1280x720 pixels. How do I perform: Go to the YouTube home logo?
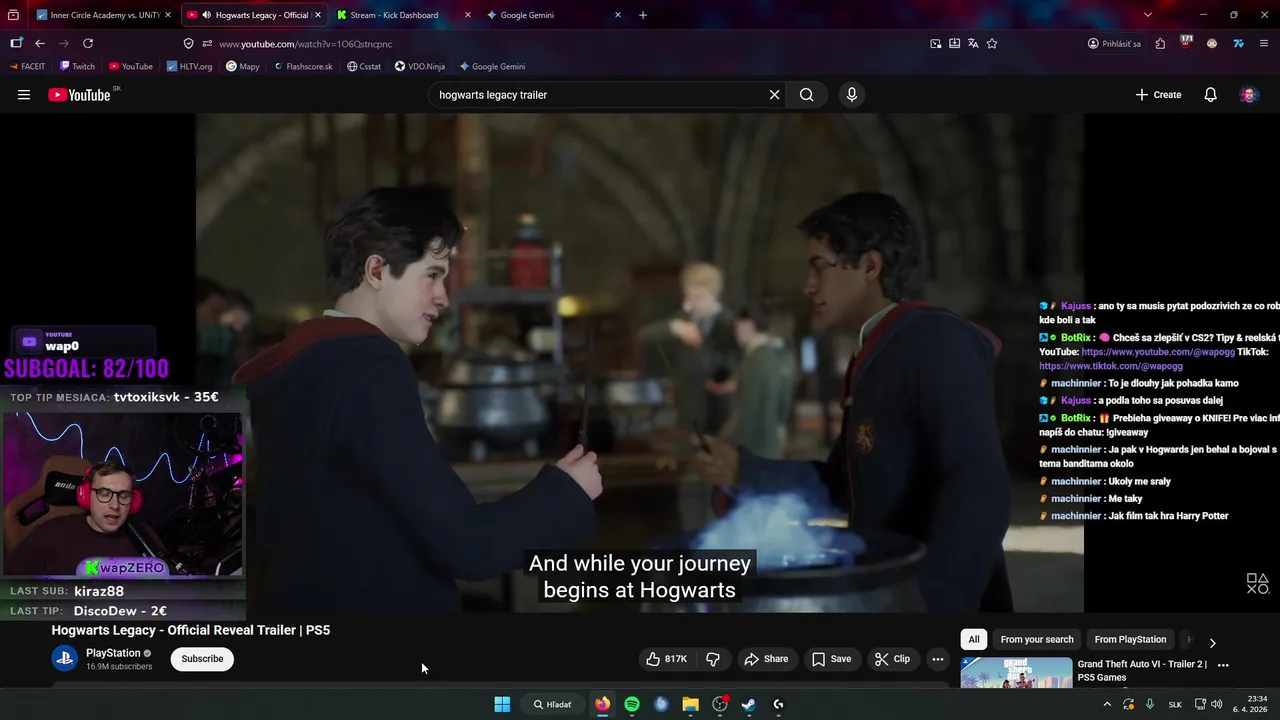[x=79, y=95]
